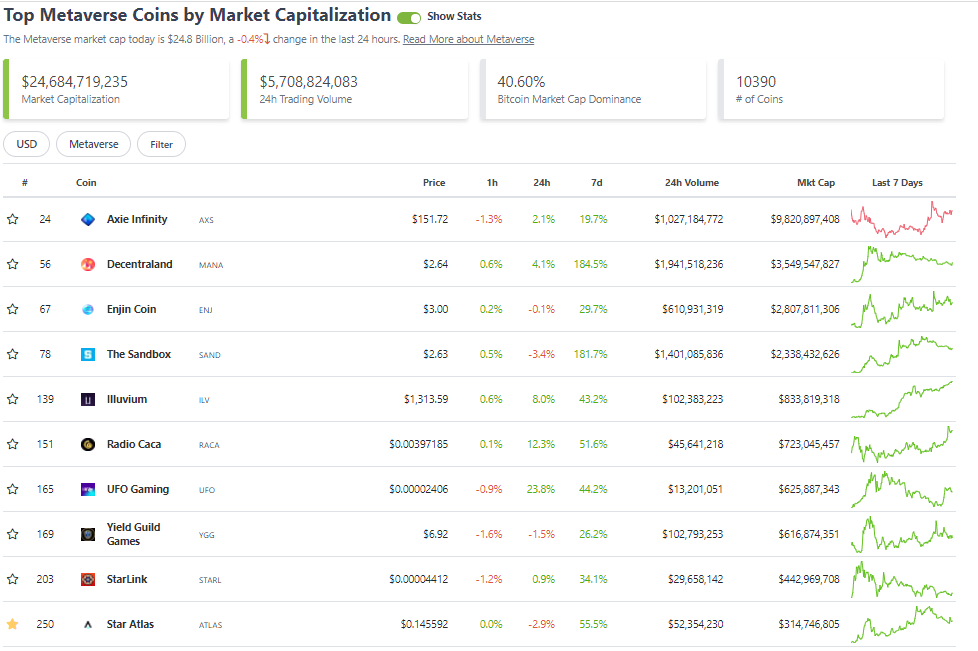Image resolution: width=978 pixels, height=651 pixels.
Task: Open the Yield Guild Games page
Action: [x=133, y=534]
